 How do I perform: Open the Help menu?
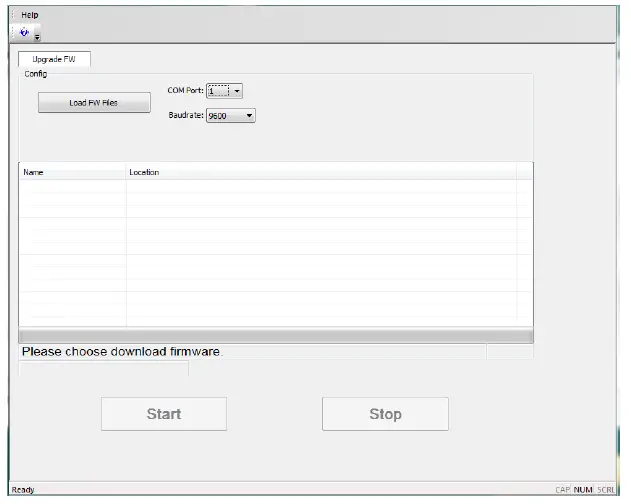click(30, 15)
